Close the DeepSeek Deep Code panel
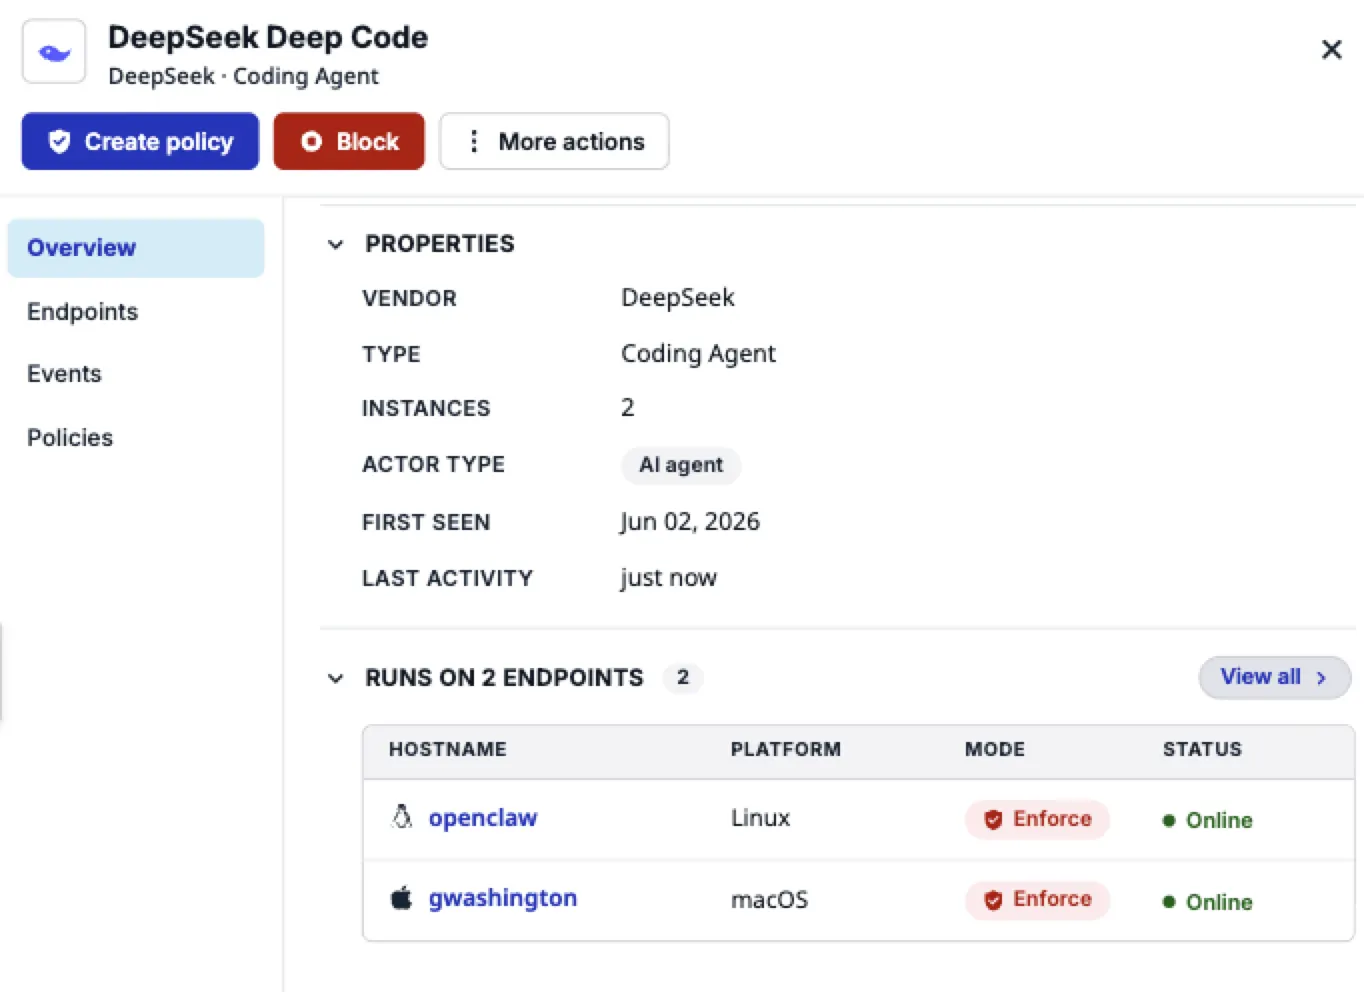The width and height of the screenshot is (1364, 992). pyautogui.click(x=1331, y=49)
